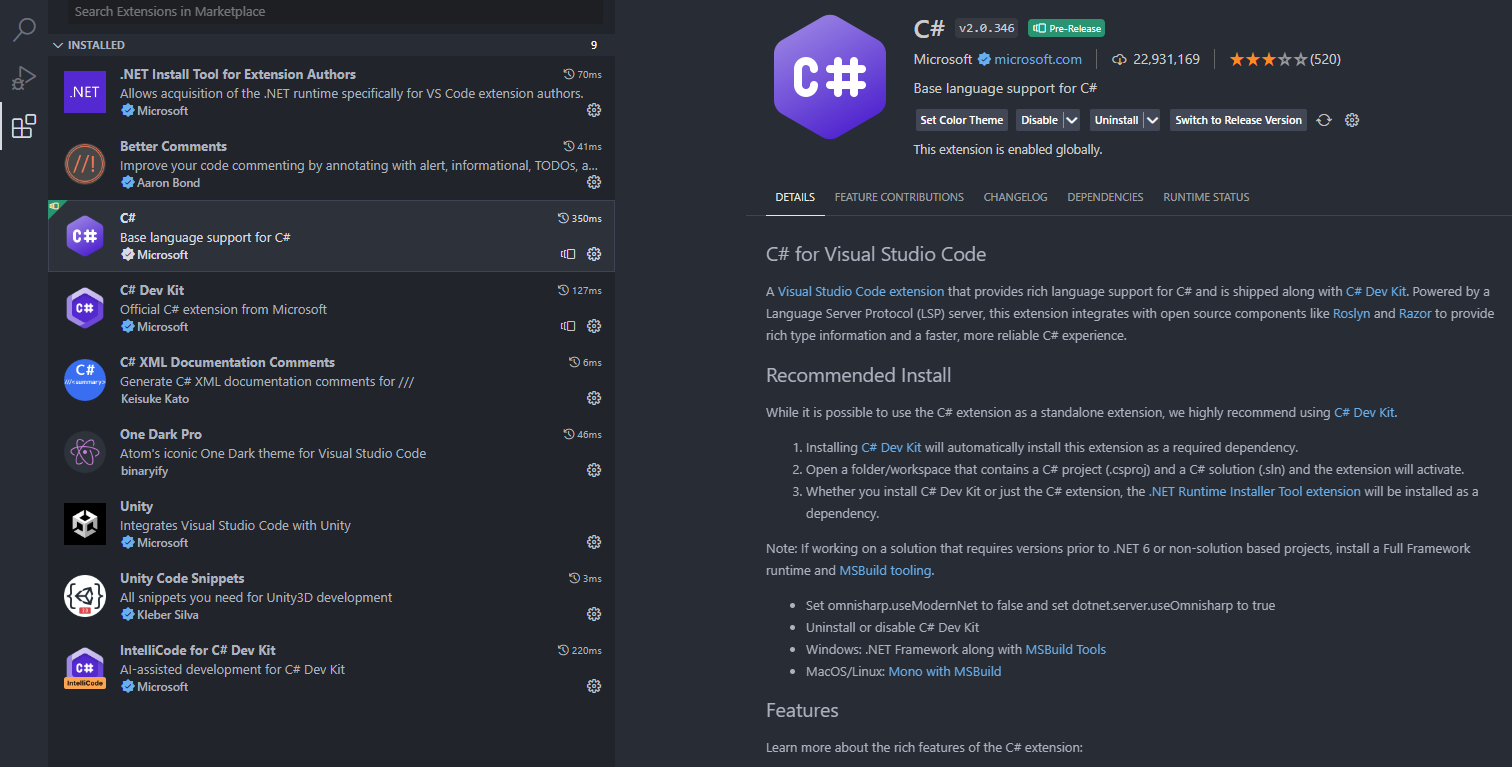
Task: Click the Unity Code Snippets icon
Action: pyautogui.click(x=85, y=596)
